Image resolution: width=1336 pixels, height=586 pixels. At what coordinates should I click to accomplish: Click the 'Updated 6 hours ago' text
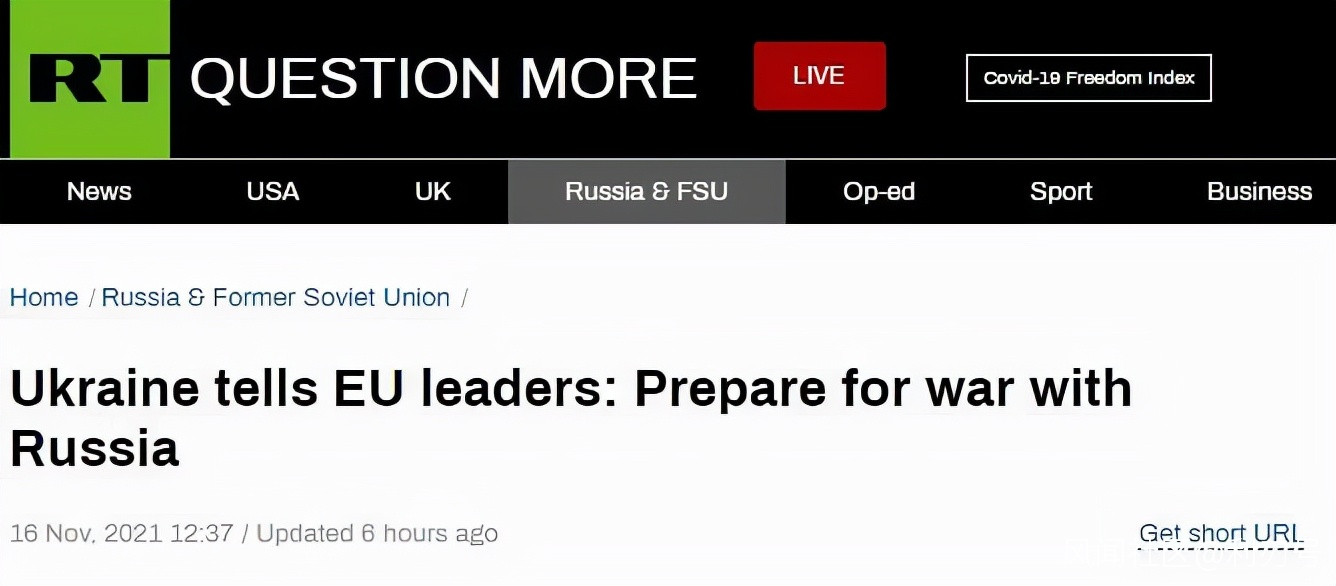[x=377, y=533]
